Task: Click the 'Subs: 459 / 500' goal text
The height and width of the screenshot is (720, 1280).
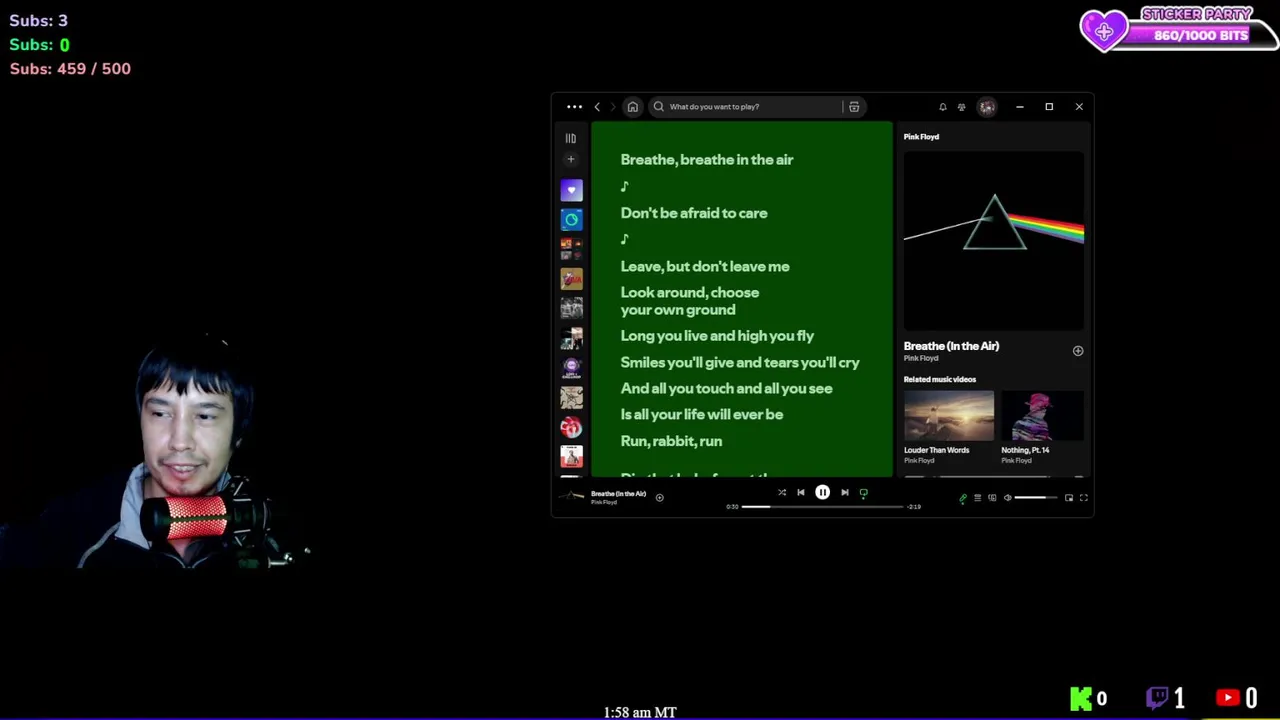Action: 70,69
